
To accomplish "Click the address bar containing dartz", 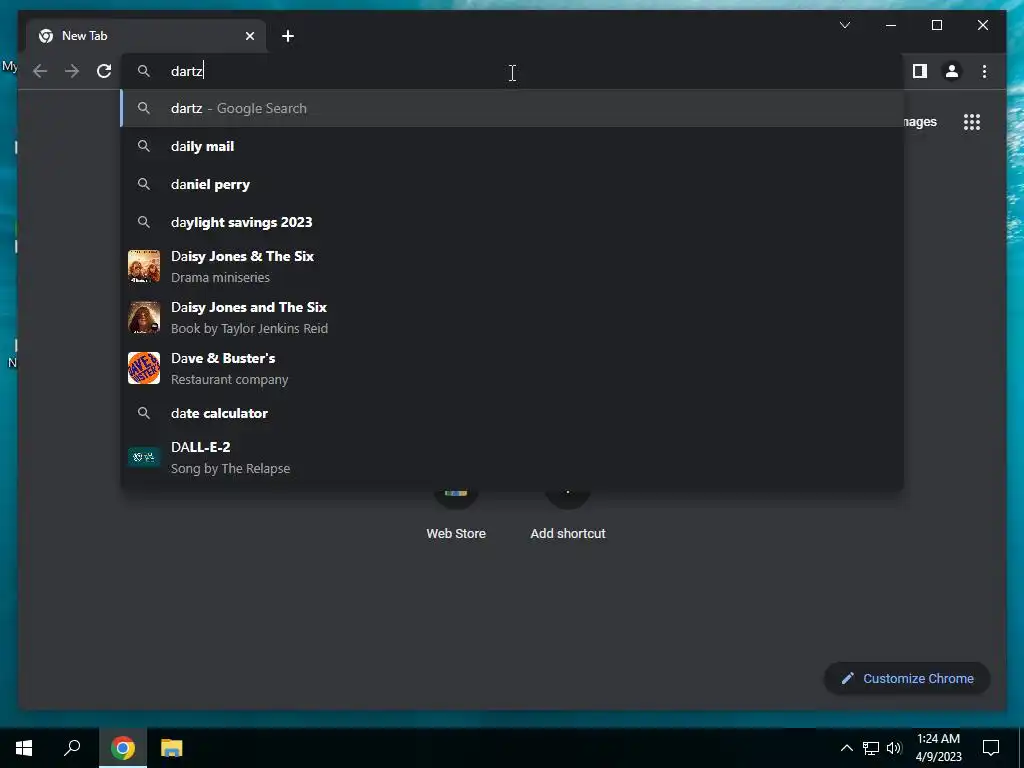I will (x=513, y=71).
